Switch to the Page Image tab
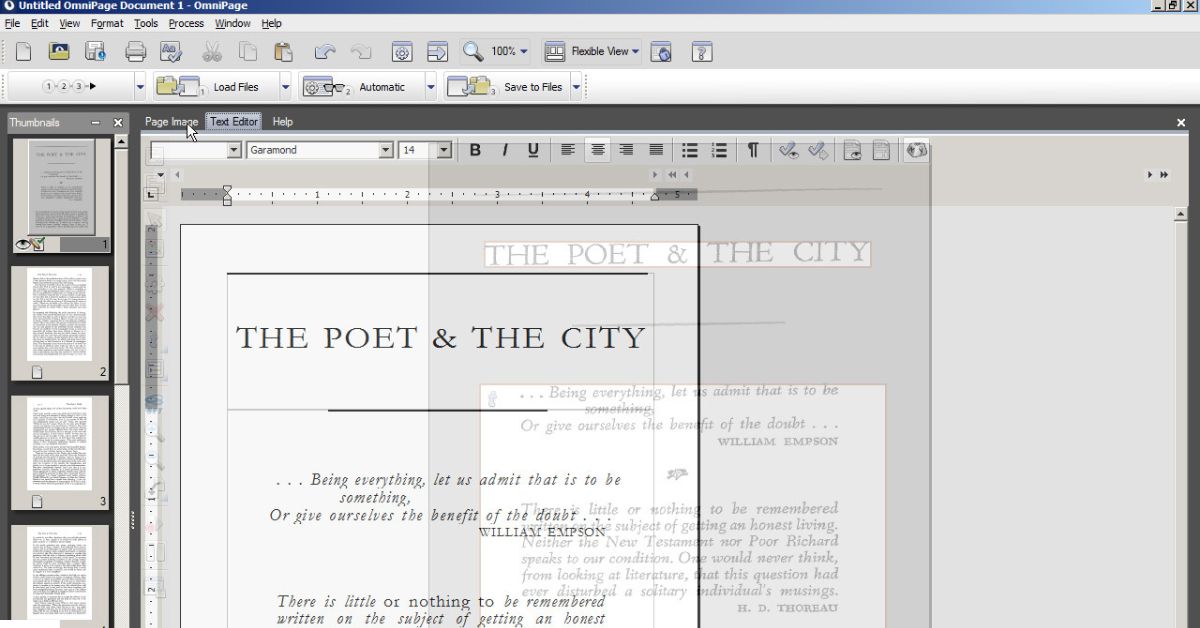 pyautogui.click(x=171, y=122)
